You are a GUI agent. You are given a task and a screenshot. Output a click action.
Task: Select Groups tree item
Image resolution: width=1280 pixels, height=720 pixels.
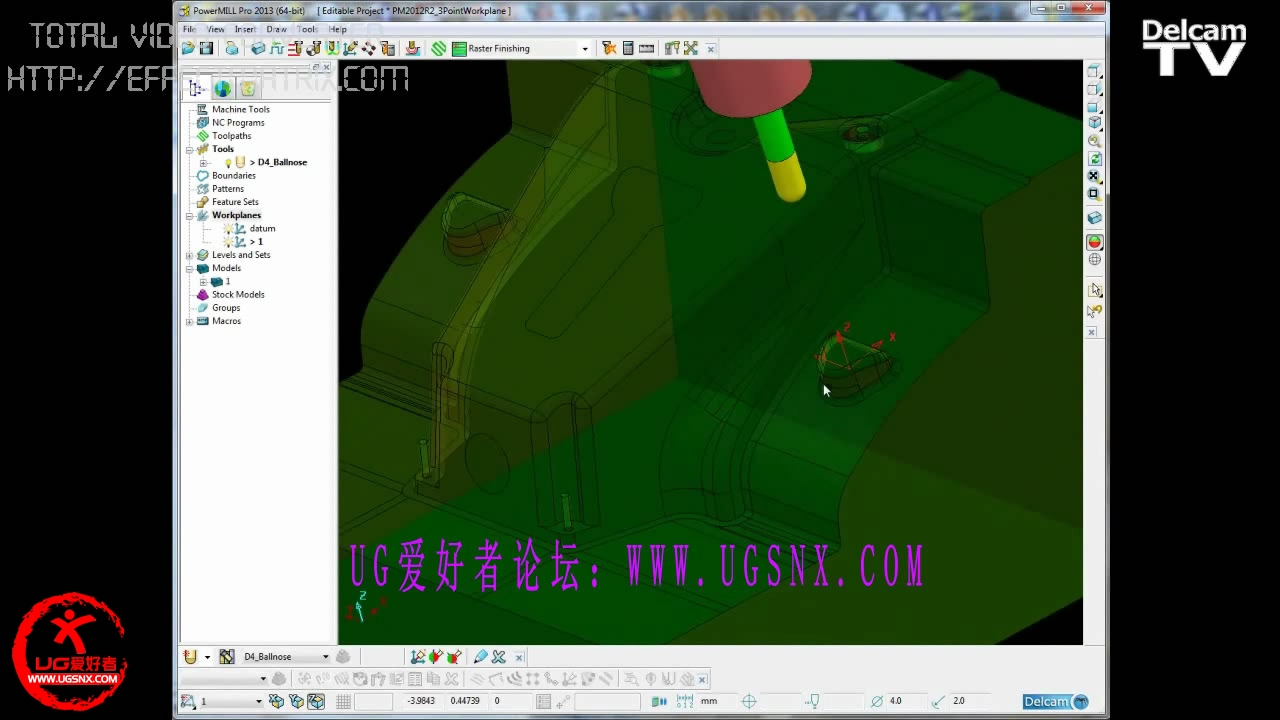(226, 307)
